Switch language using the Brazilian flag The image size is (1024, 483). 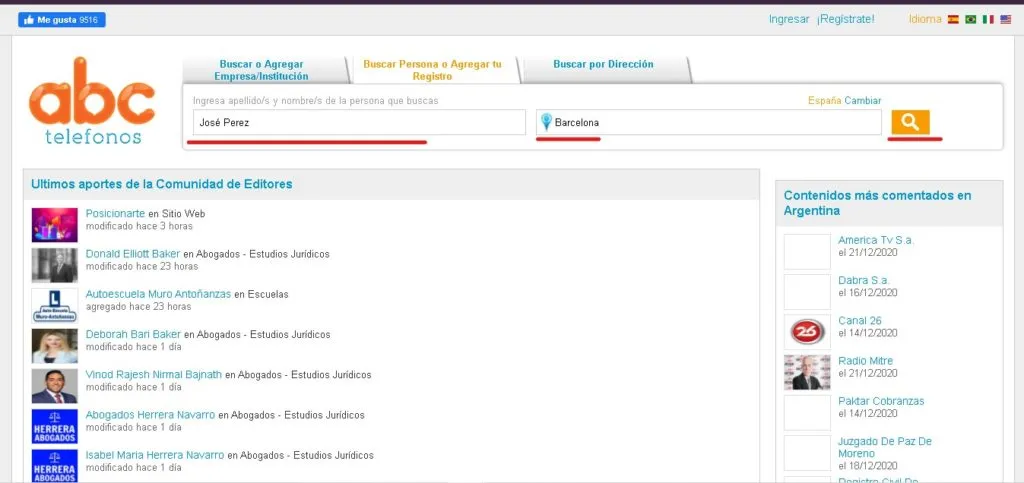tap(970, 19)
